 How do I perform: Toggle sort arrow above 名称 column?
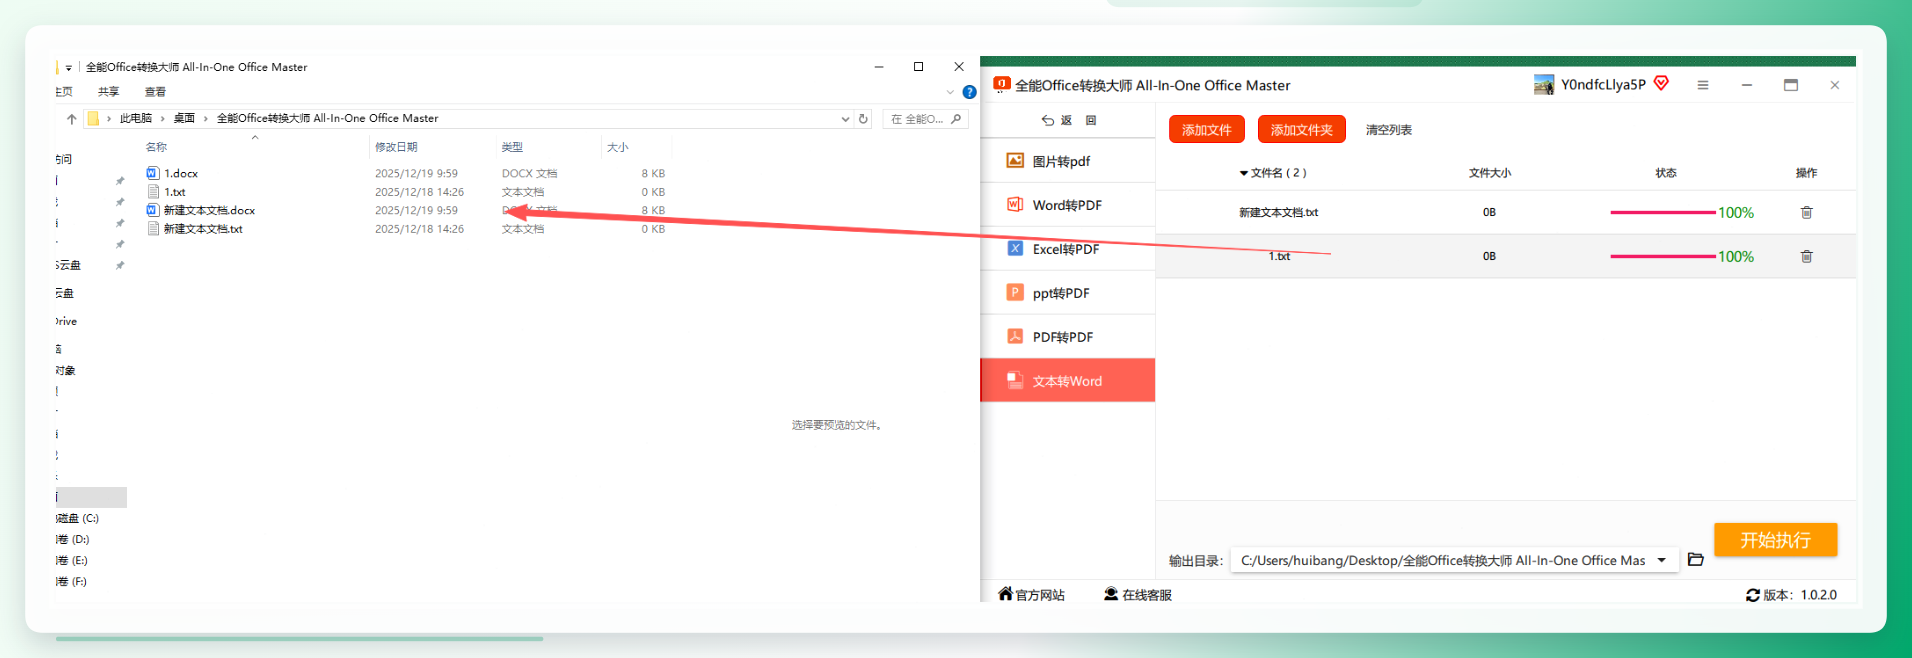(255, 138)
